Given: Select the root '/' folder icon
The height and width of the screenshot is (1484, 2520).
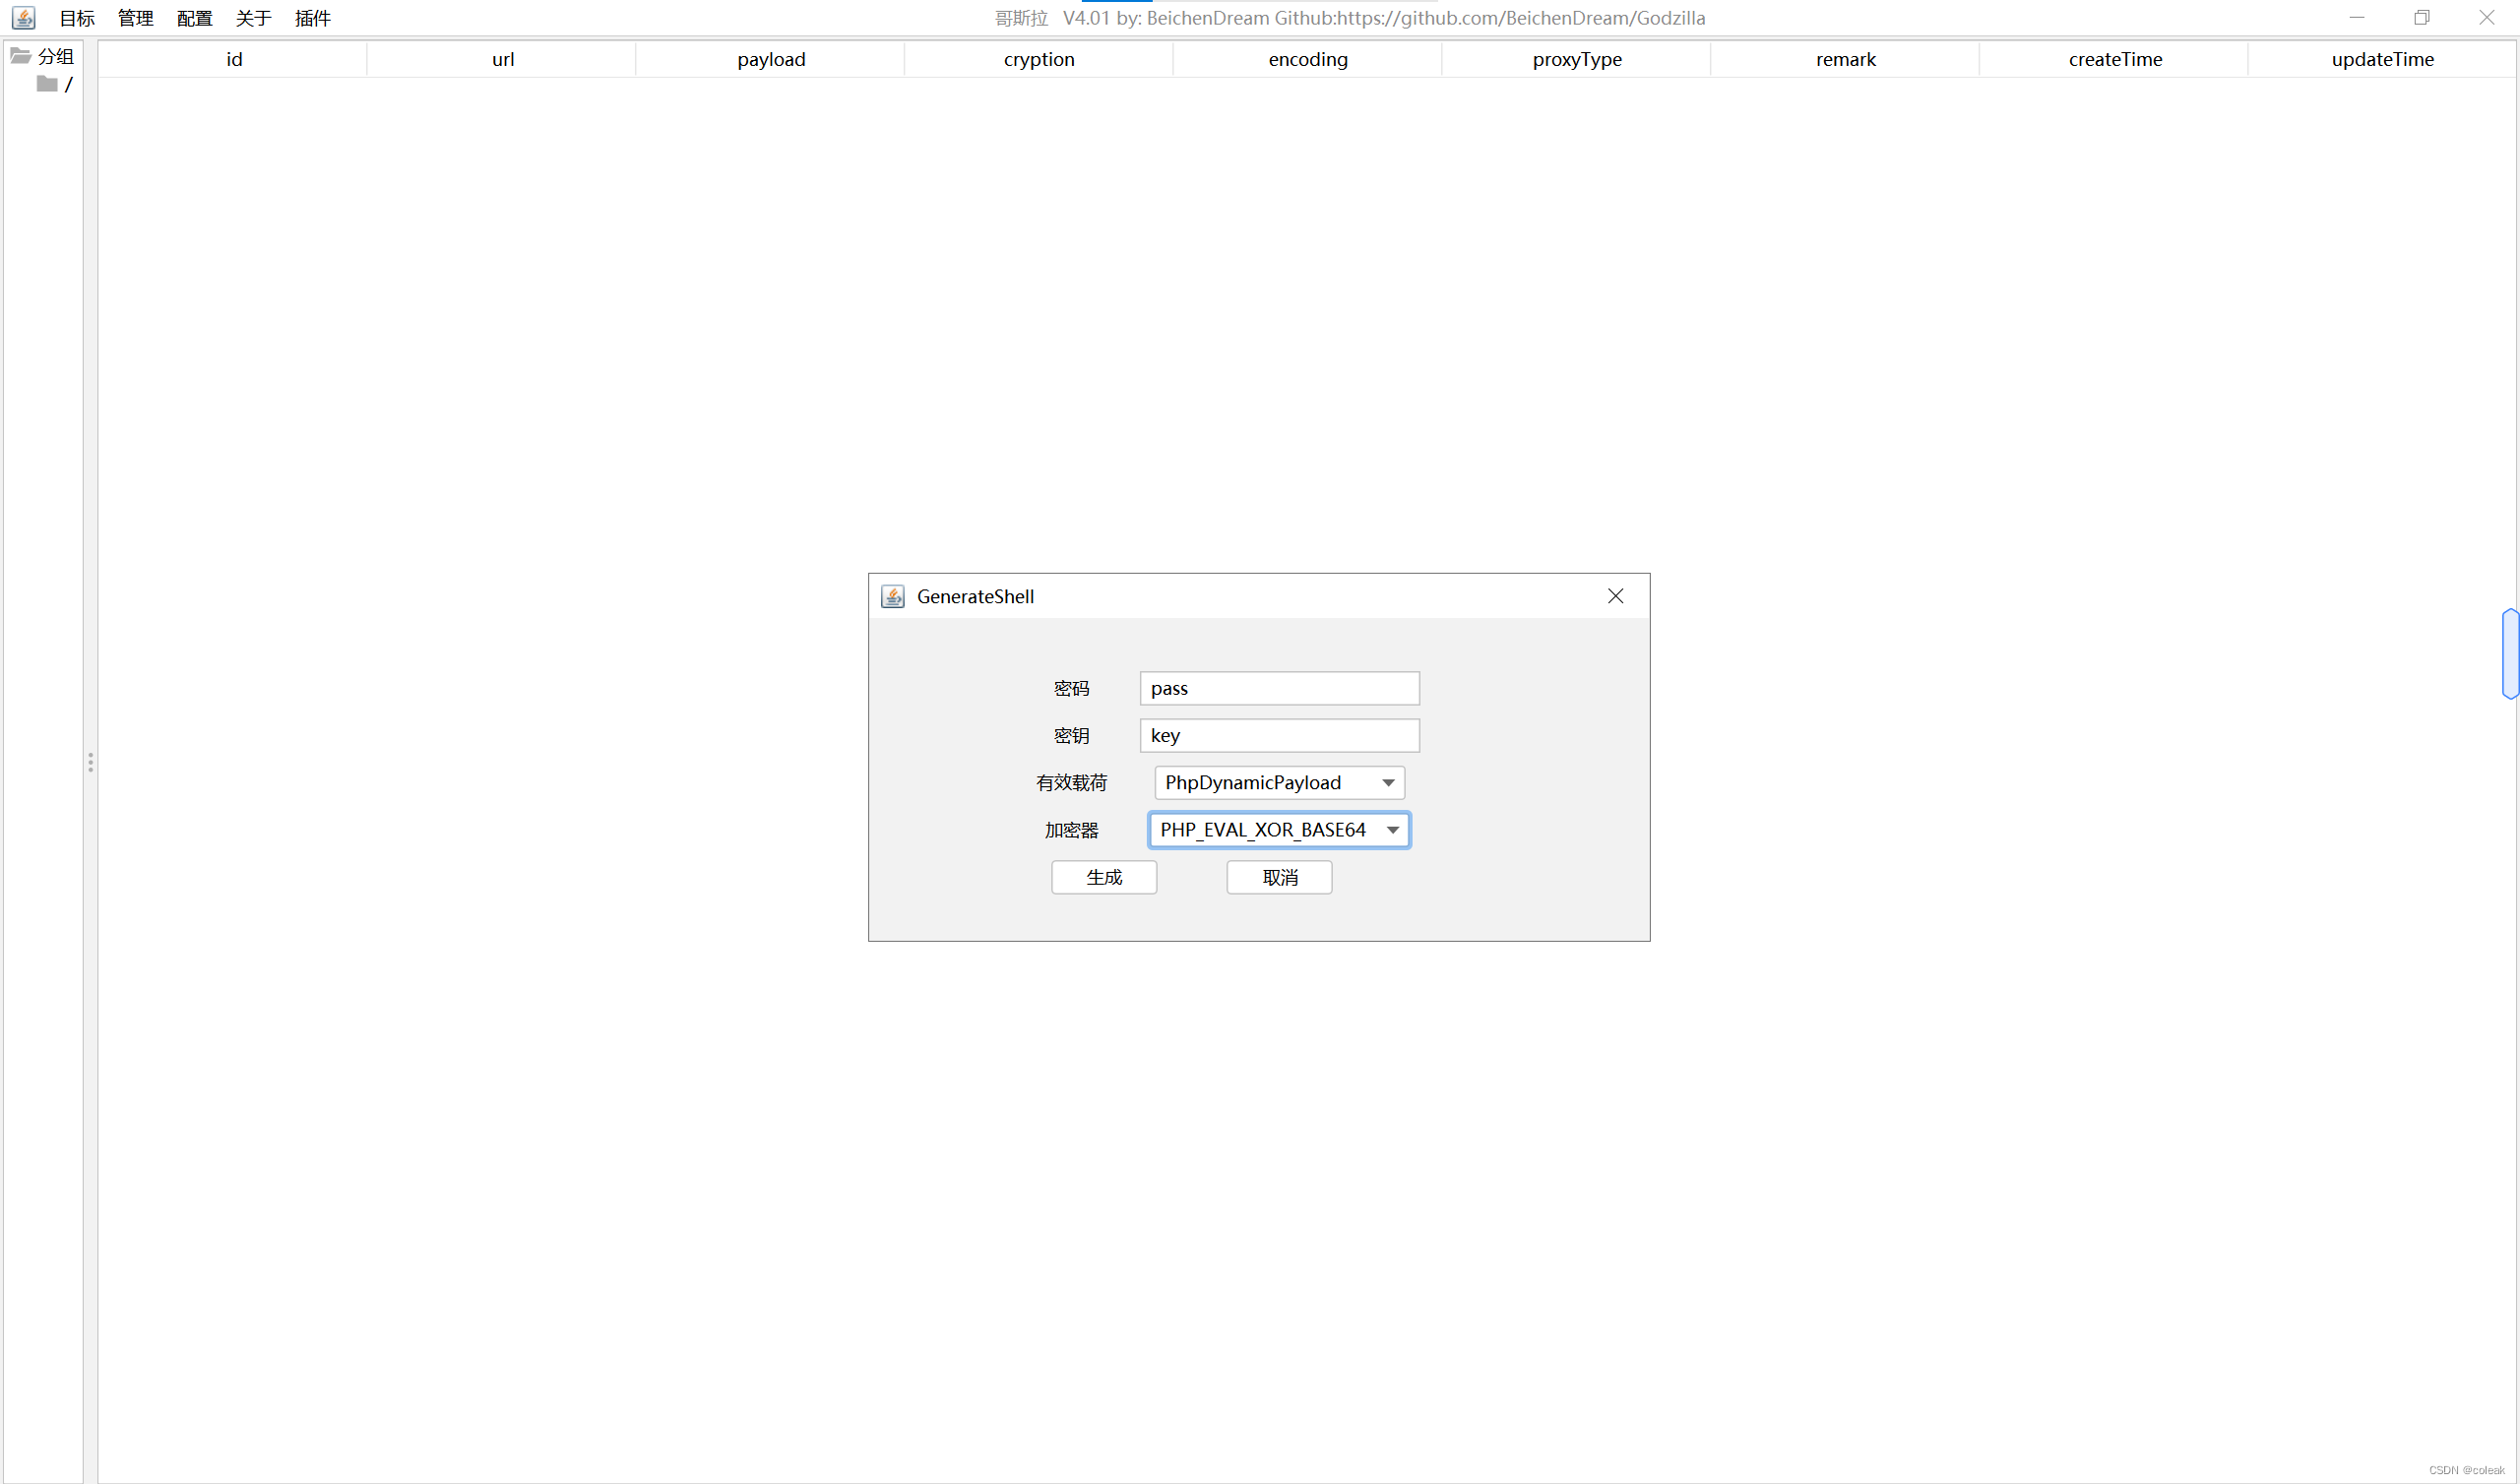Looking at the screenshot, I should click(x=47, y=84).
